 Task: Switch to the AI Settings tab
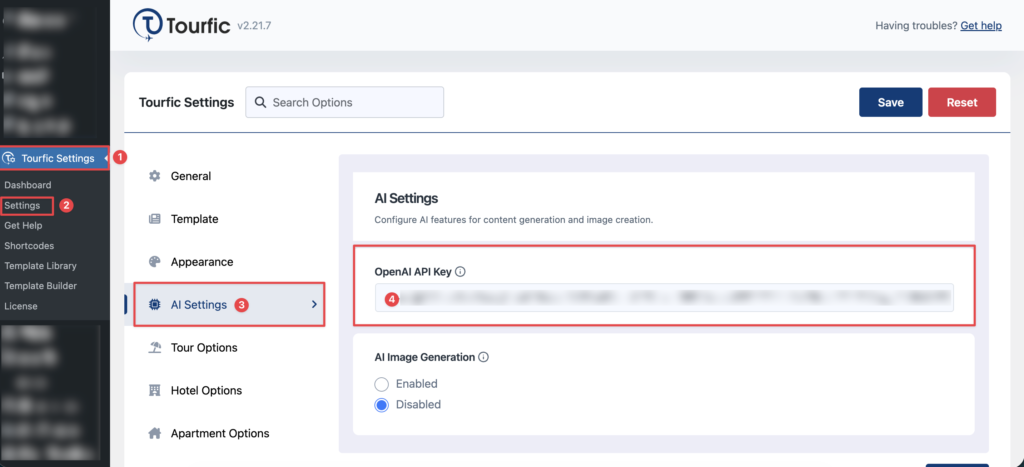coord(229,304)
